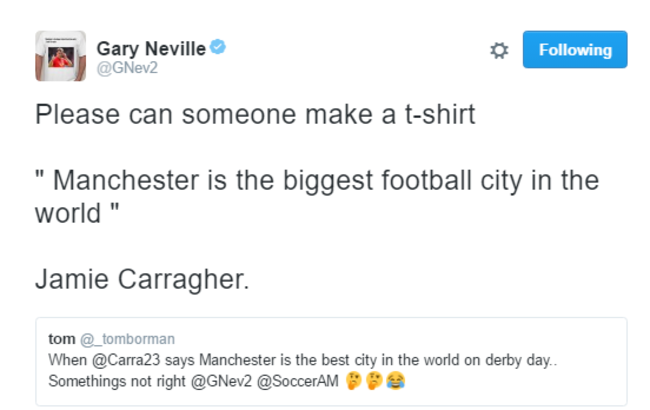Click the tears of joy emoji
The width and height of the screenshot is (650, 410).
pyautogui.click(x=396, y=381)
